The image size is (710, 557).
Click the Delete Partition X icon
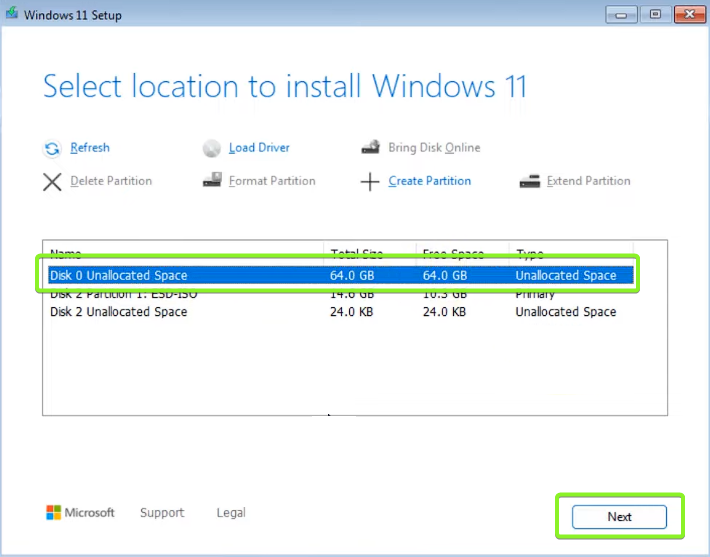pyautogui.click(x=52, y=182)
